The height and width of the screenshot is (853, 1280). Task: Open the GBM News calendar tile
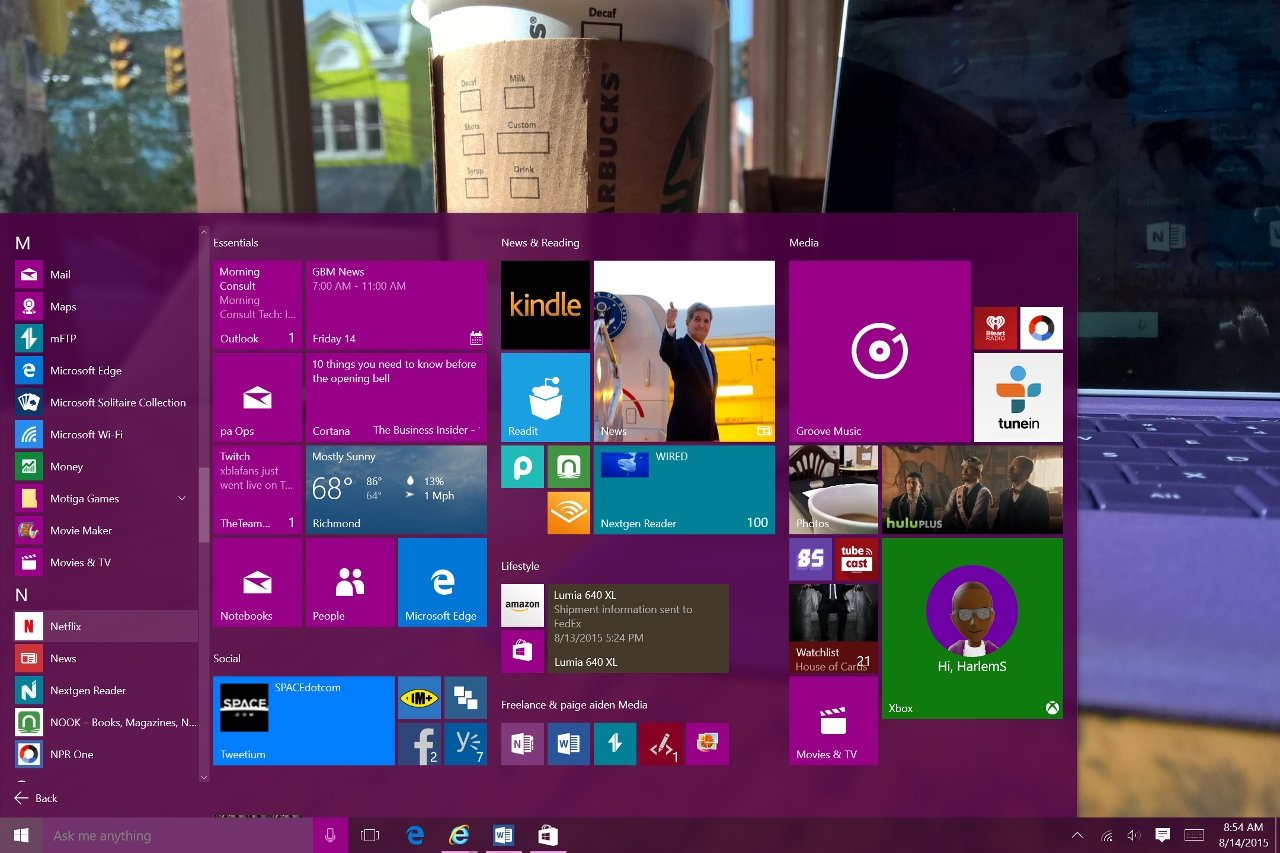pos(396,305)
